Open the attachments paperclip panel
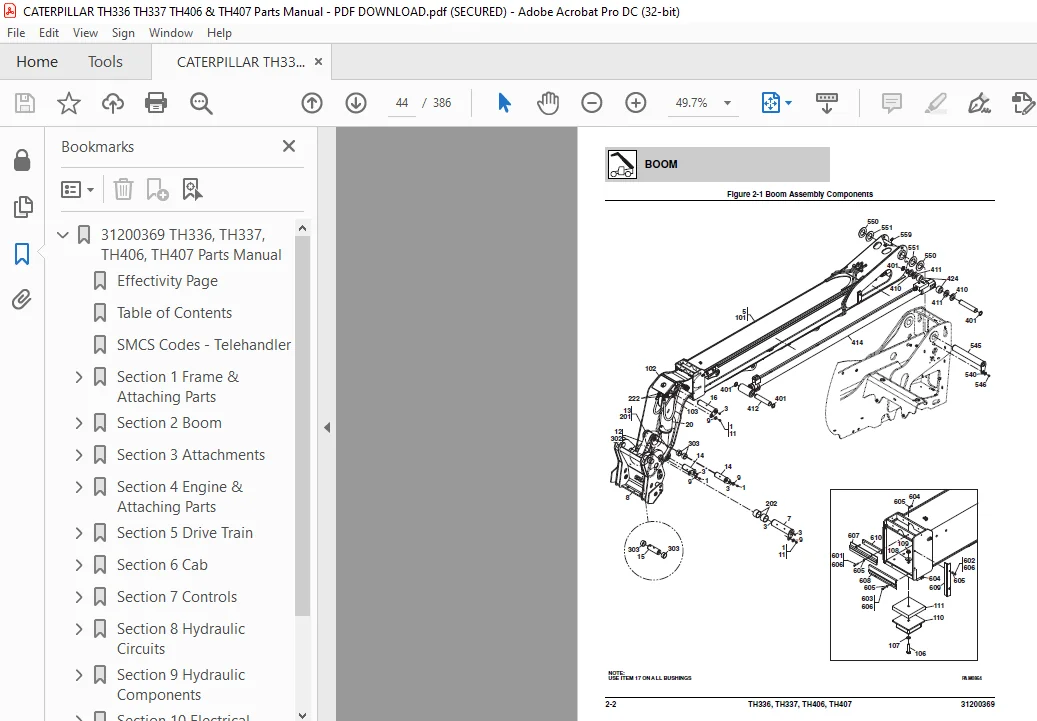Viewport: 1037px width, 721px height. coord(22,300)
